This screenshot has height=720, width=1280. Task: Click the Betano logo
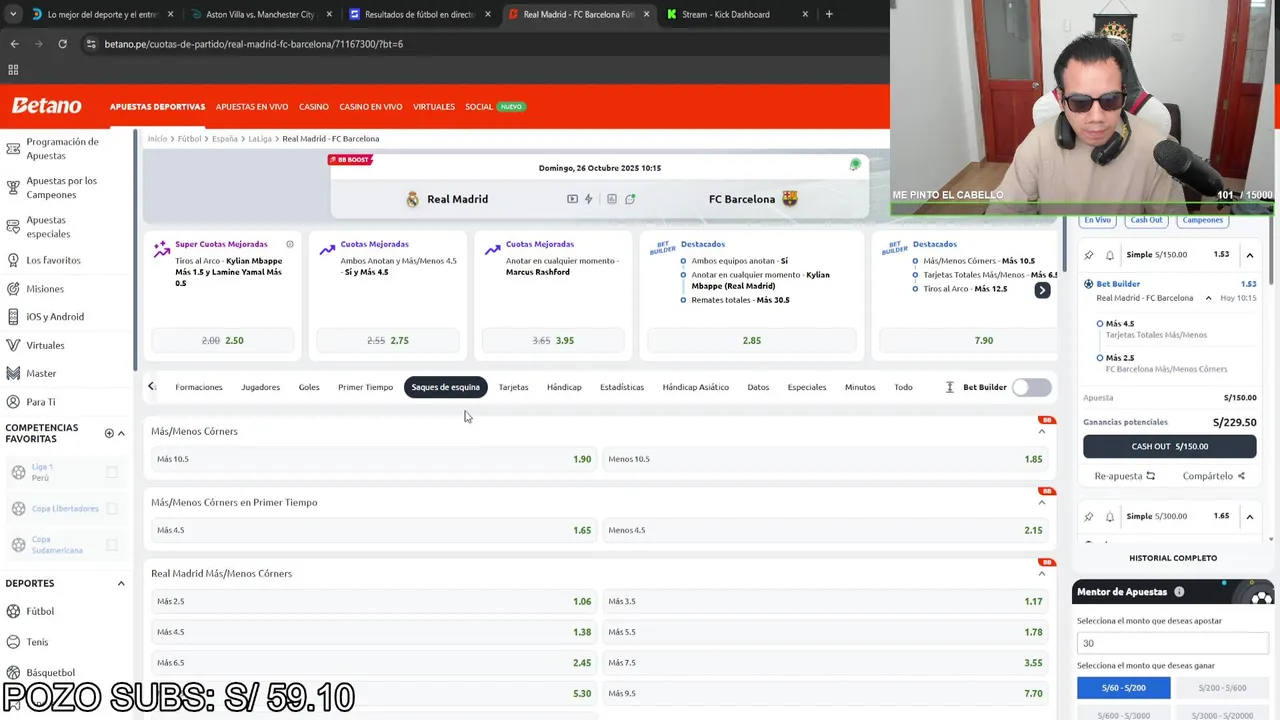point(46,106)
